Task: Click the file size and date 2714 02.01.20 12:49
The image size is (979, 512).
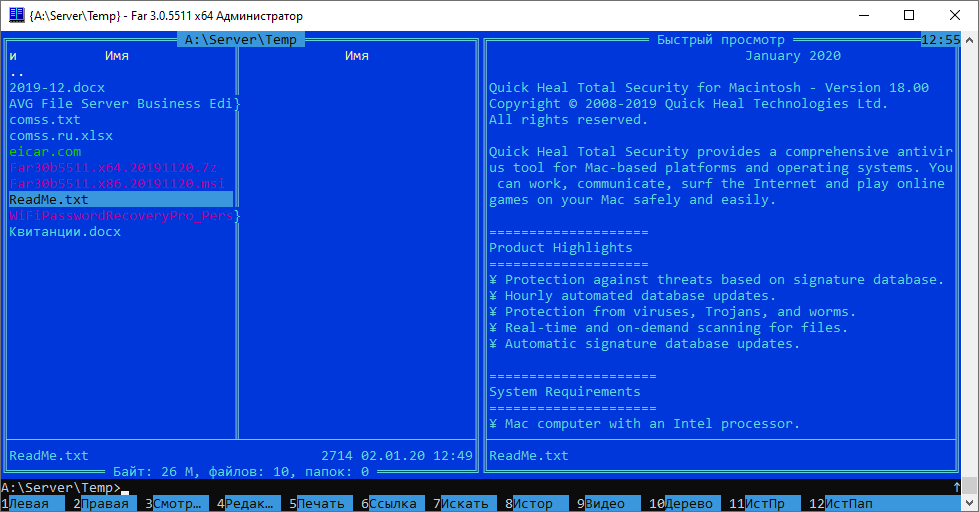Action: 396,456
